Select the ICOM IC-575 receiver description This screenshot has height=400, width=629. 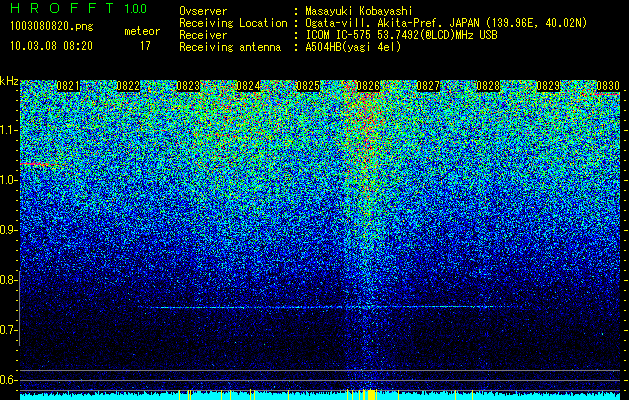point(402,35)
